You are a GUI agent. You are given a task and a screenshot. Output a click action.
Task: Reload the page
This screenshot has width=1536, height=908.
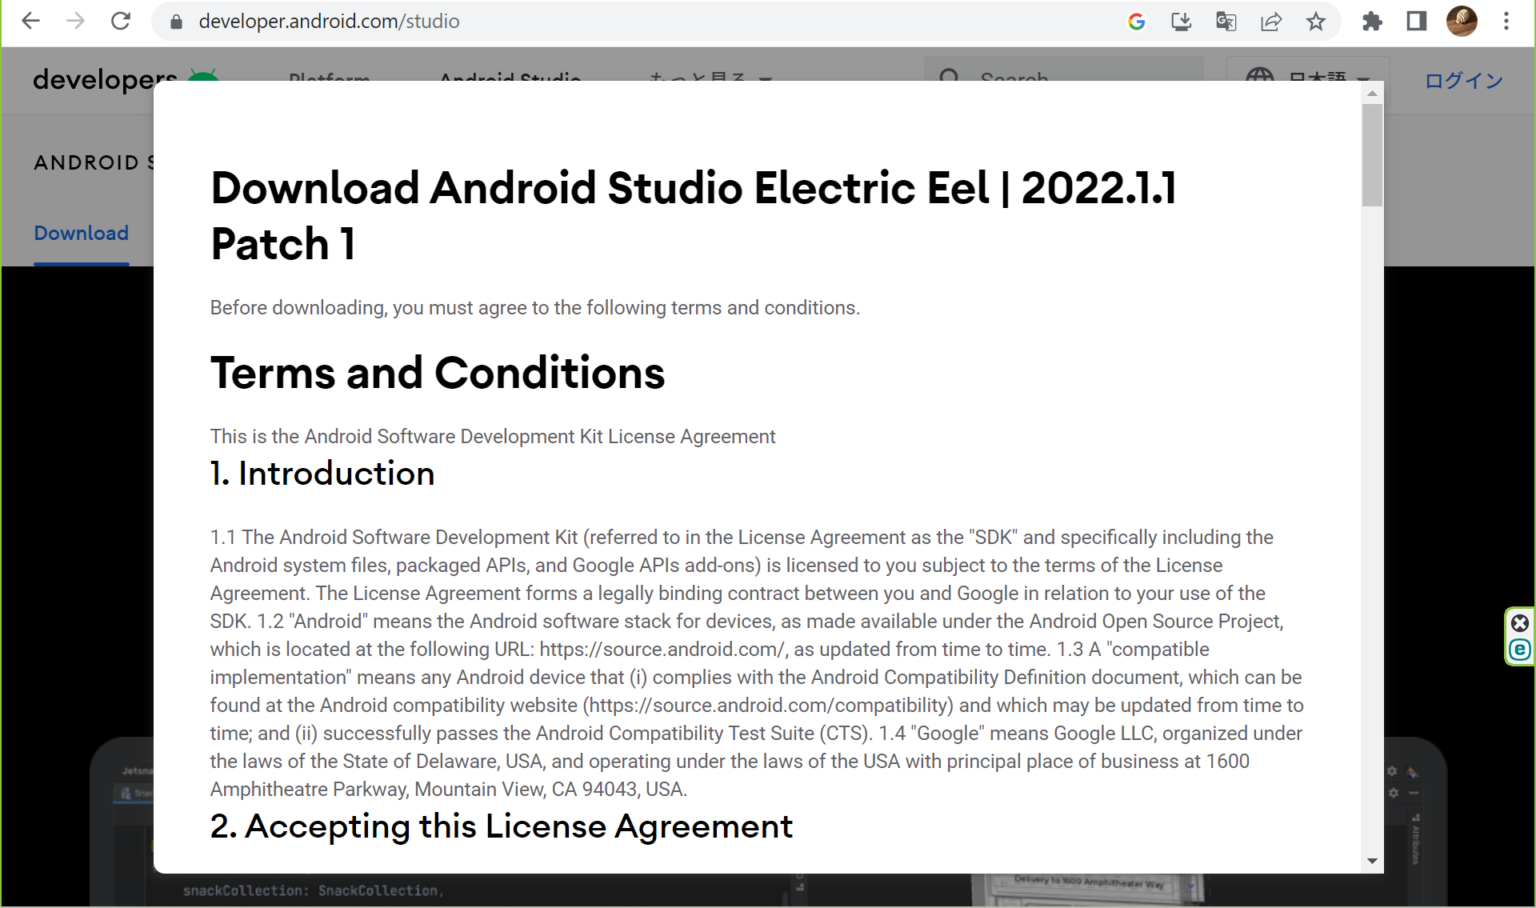pos(121,21)
